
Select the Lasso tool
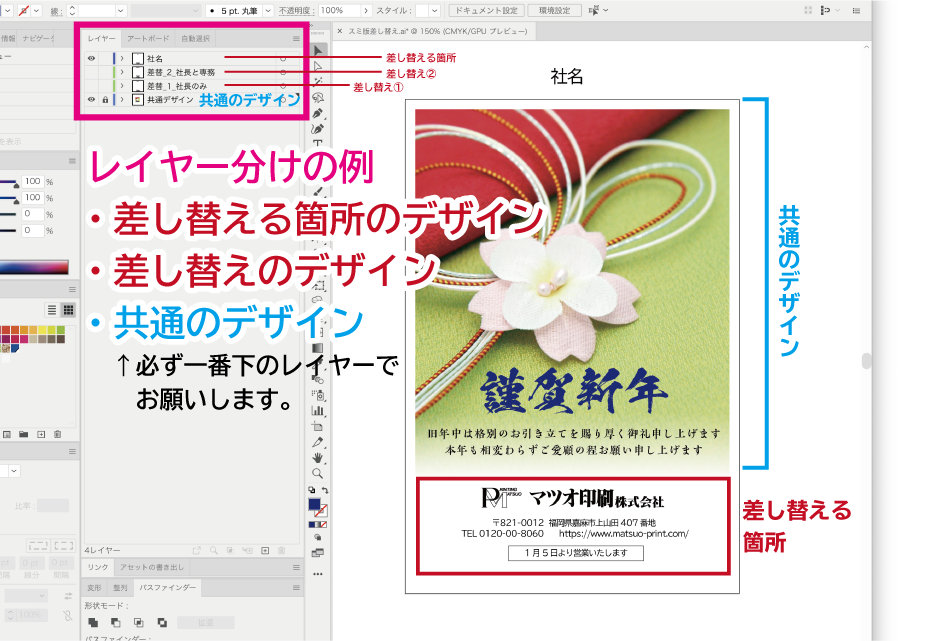pyautogui.click(x=318, y=97)
